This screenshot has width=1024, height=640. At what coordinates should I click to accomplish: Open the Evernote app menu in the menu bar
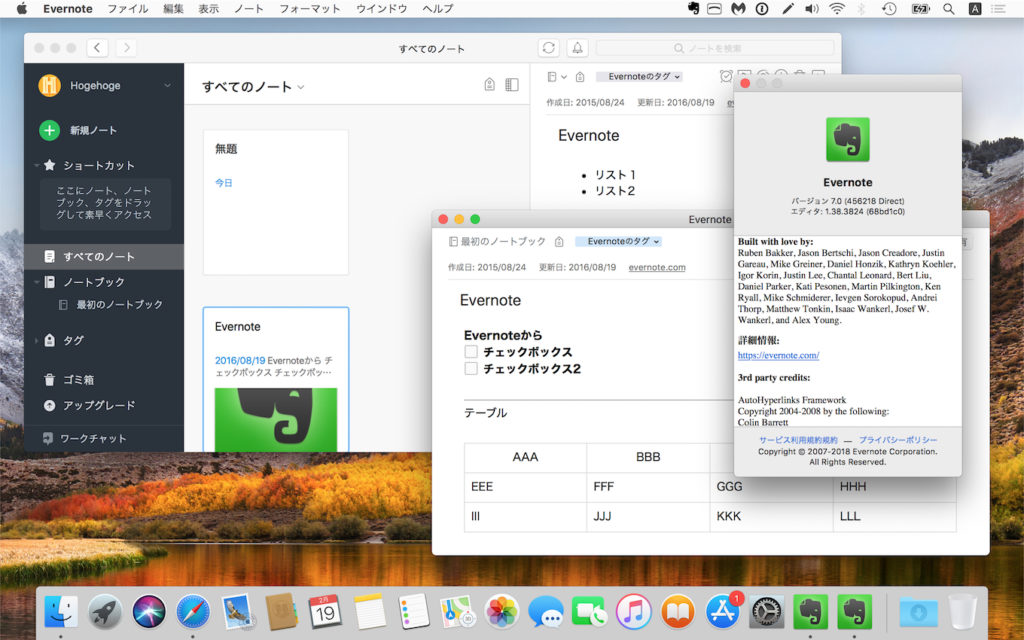click(68, 8)
